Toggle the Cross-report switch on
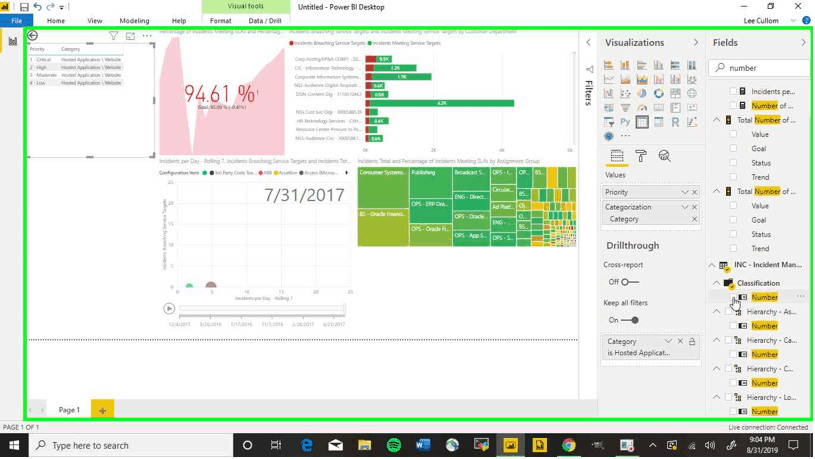Screen dimensions: 815x459 tap(629, 282)
